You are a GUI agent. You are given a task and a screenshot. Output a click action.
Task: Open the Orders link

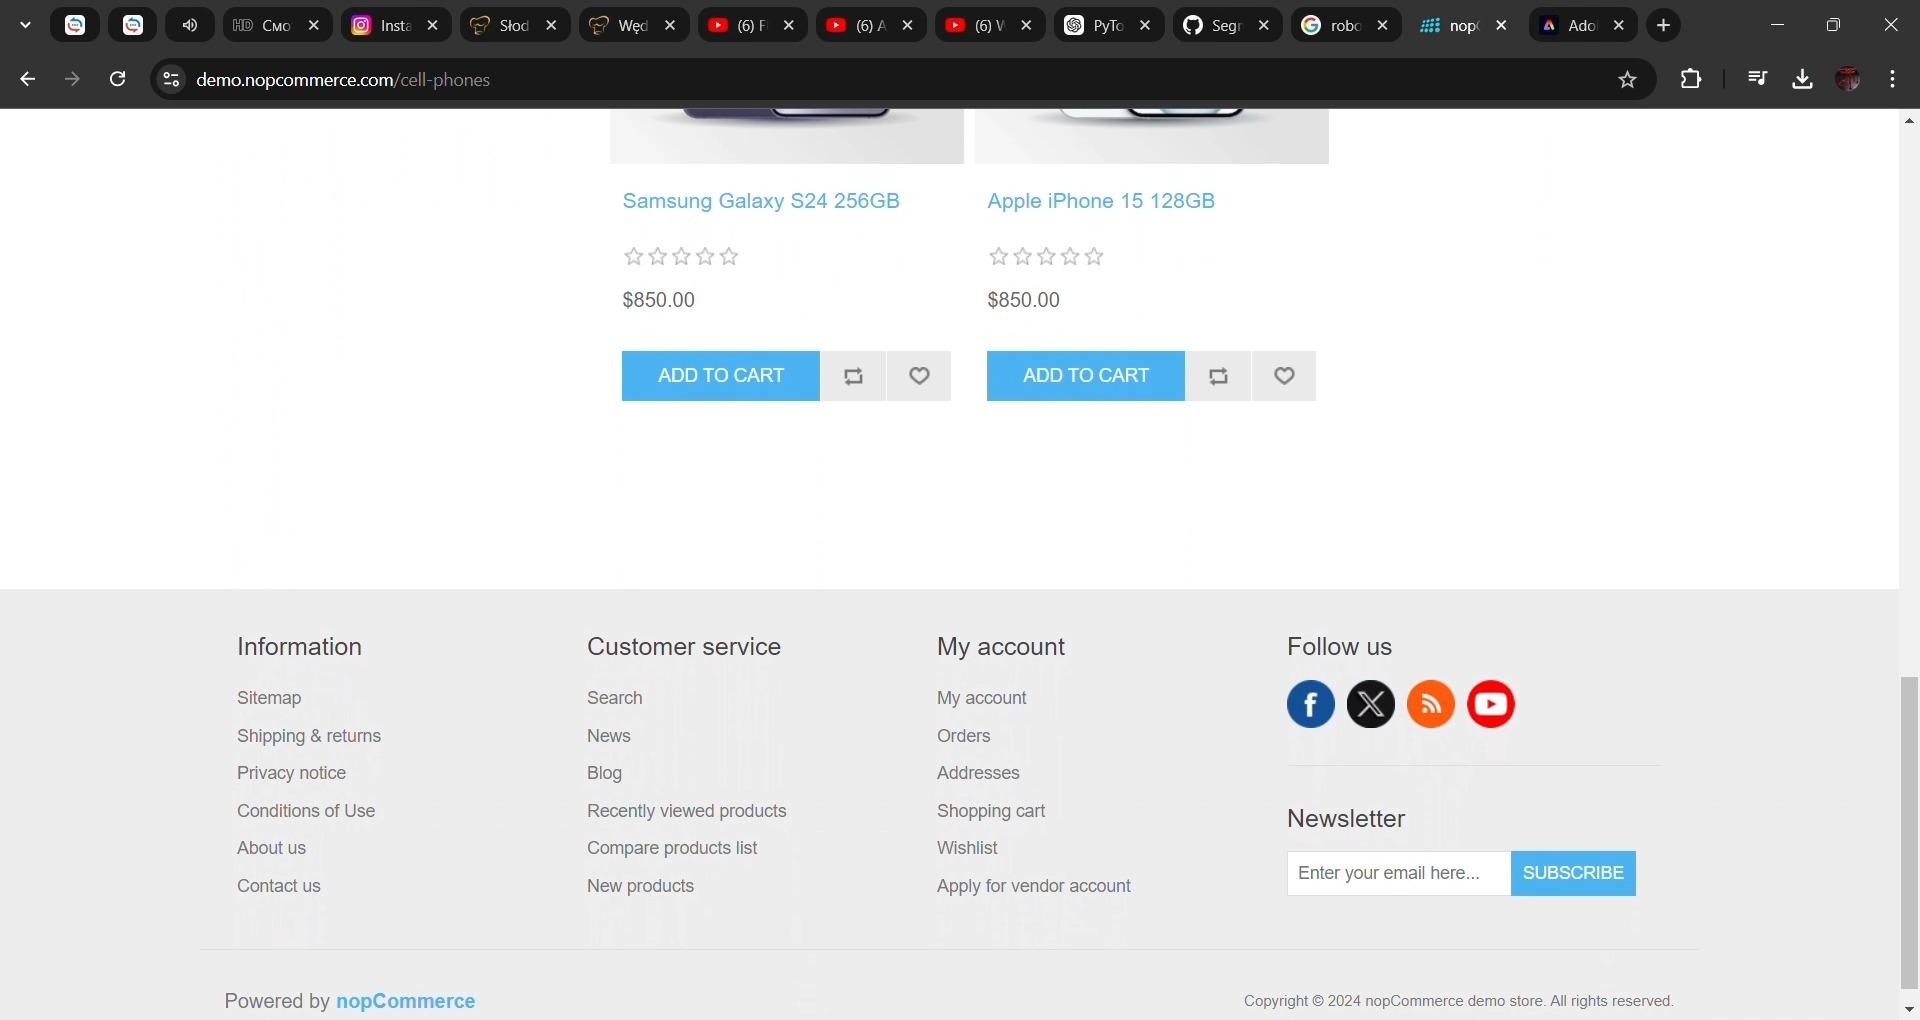964,736
